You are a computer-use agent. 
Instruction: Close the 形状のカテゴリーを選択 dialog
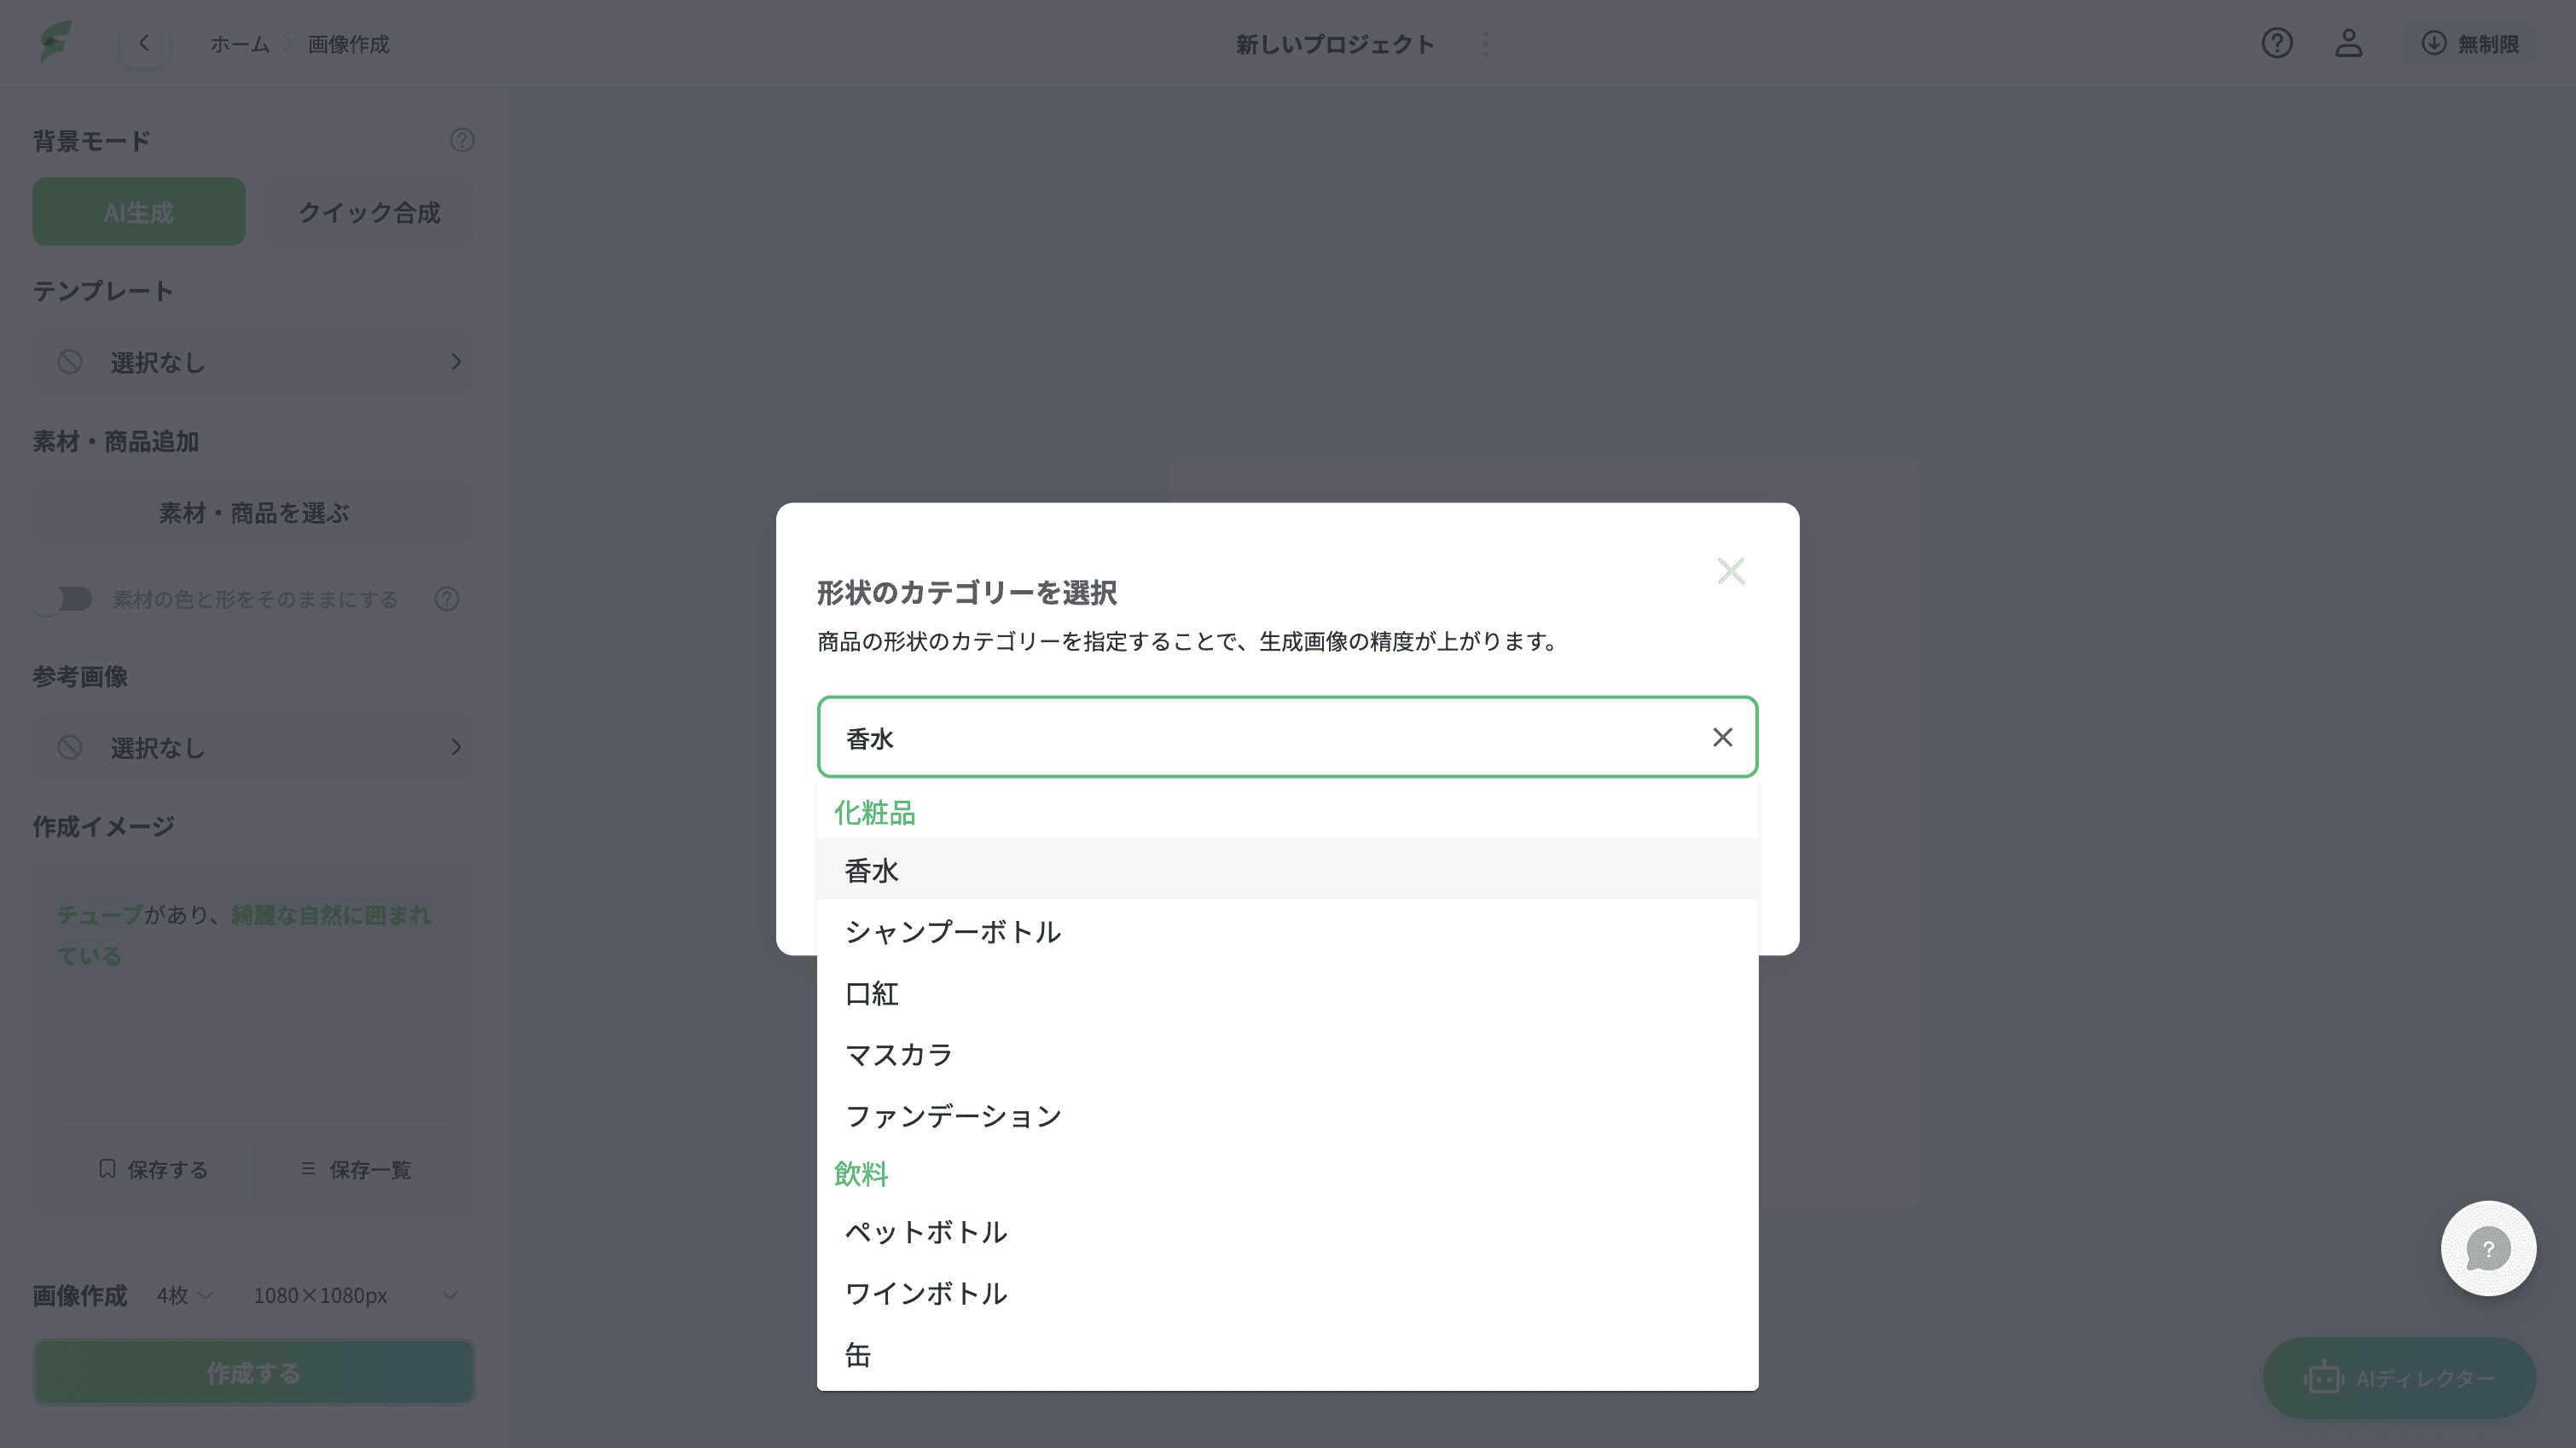(1730, 571)
